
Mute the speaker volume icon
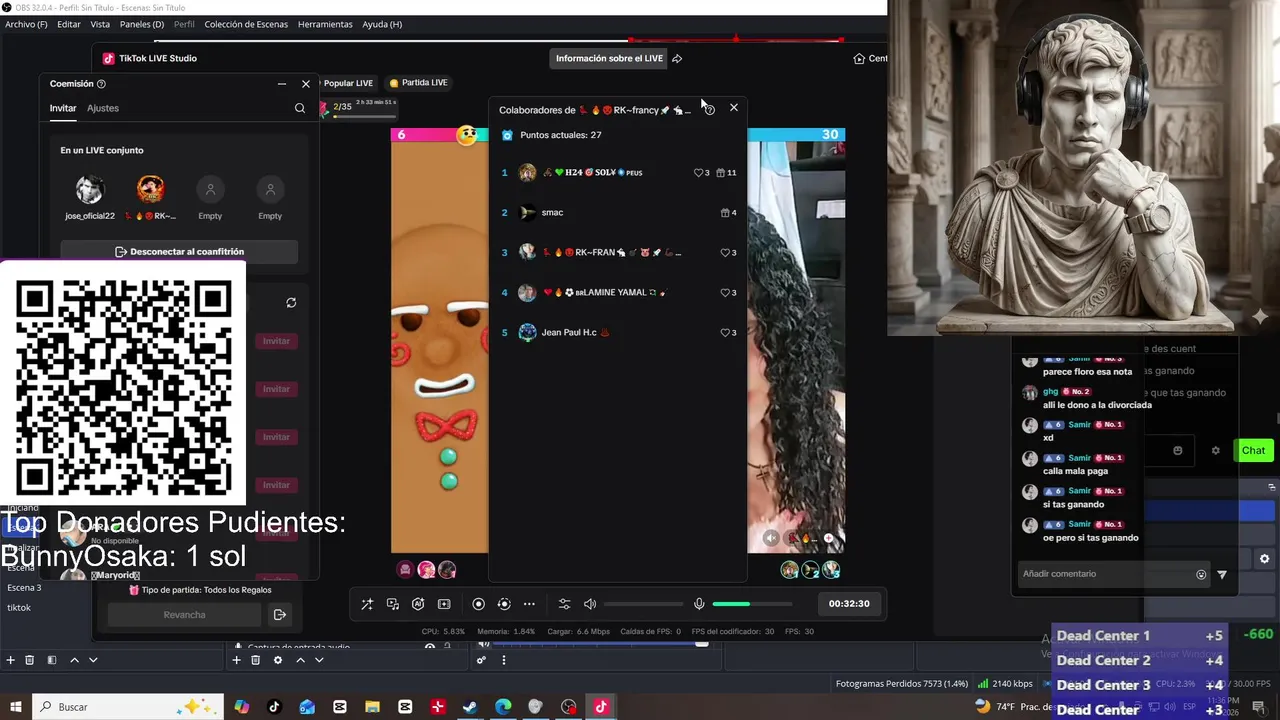click(x=590, y=604)
